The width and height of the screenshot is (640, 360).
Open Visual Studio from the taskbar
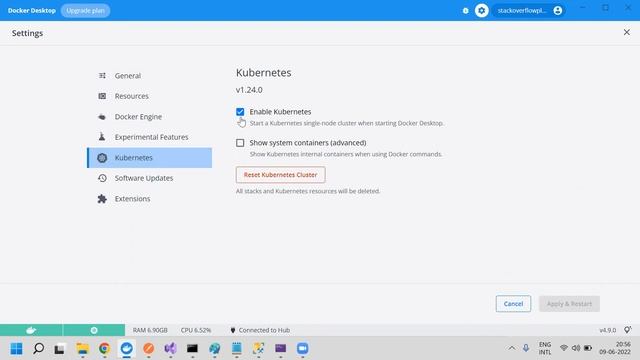click(x=171, y=349)
